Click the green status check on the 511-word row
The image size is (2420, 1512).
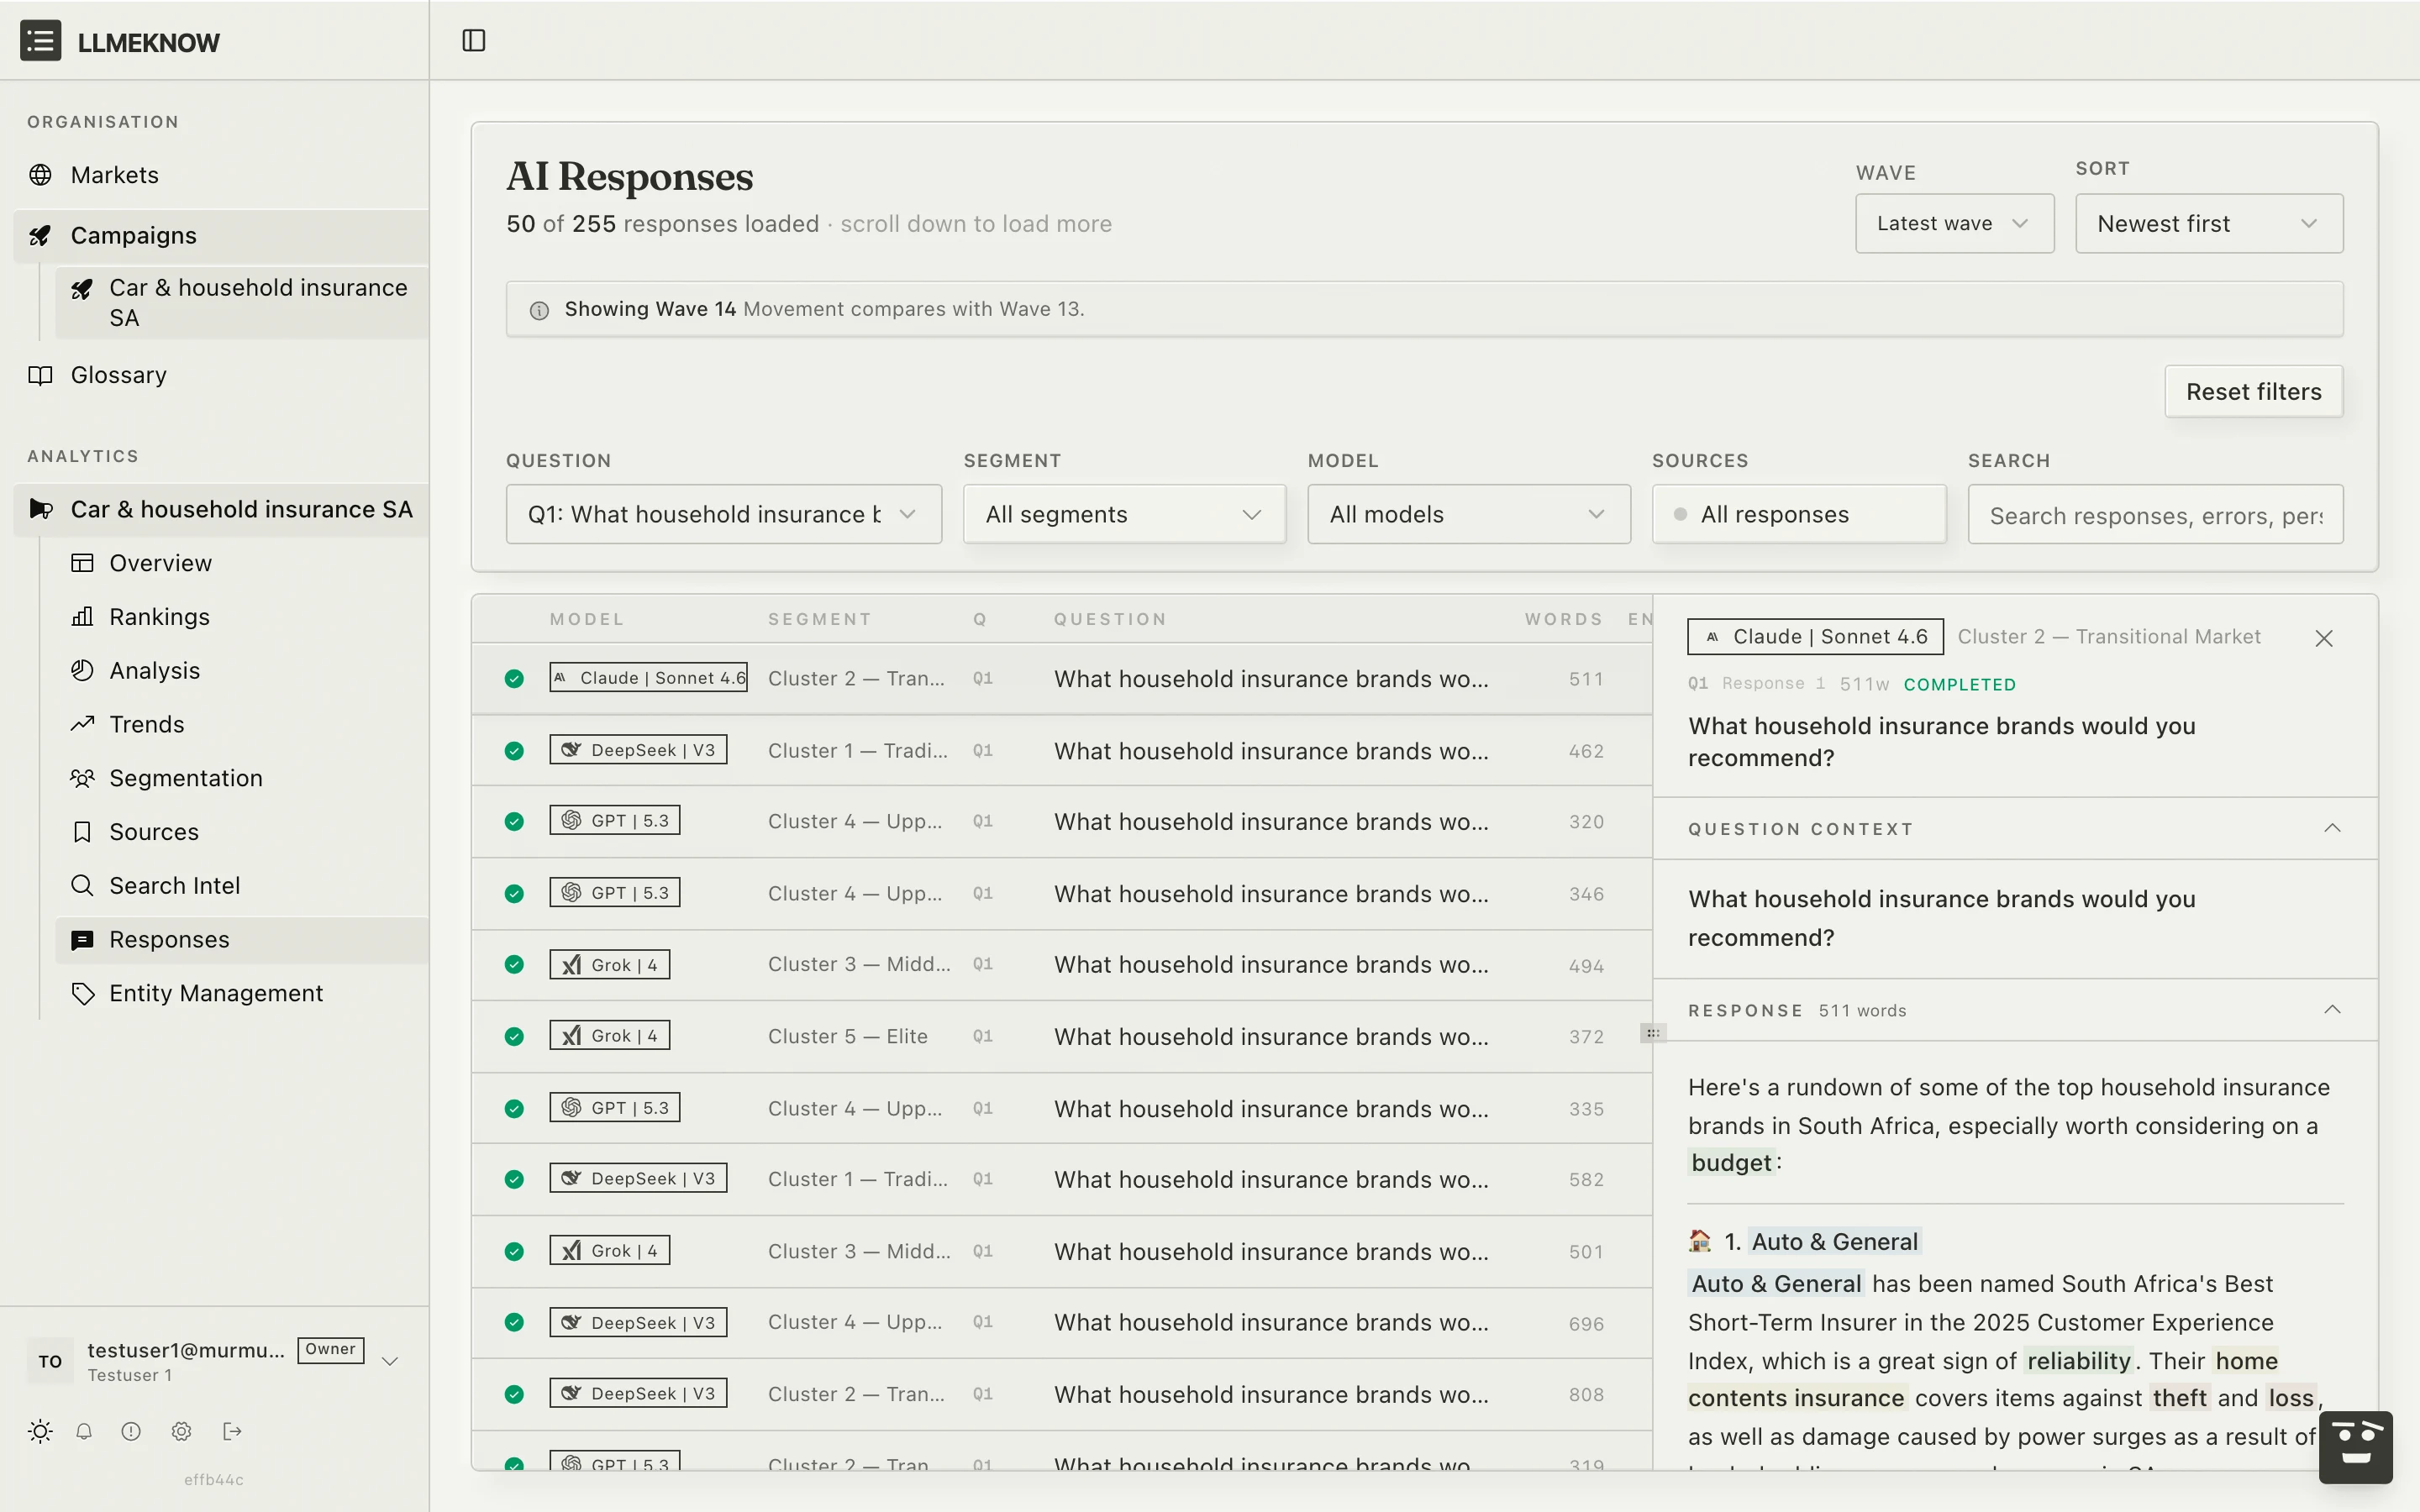click(x=514, y=679)
